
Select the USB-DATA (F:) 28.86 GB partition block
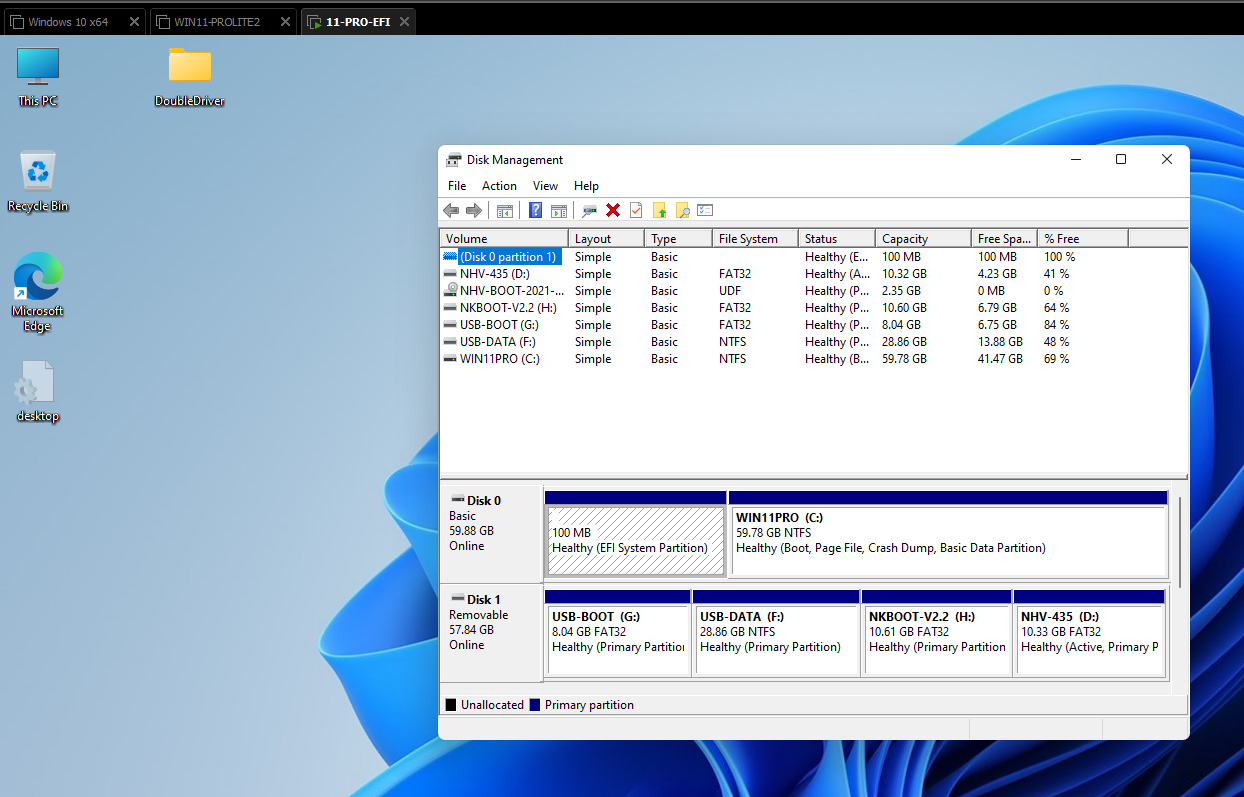click(x=776, y=640)
